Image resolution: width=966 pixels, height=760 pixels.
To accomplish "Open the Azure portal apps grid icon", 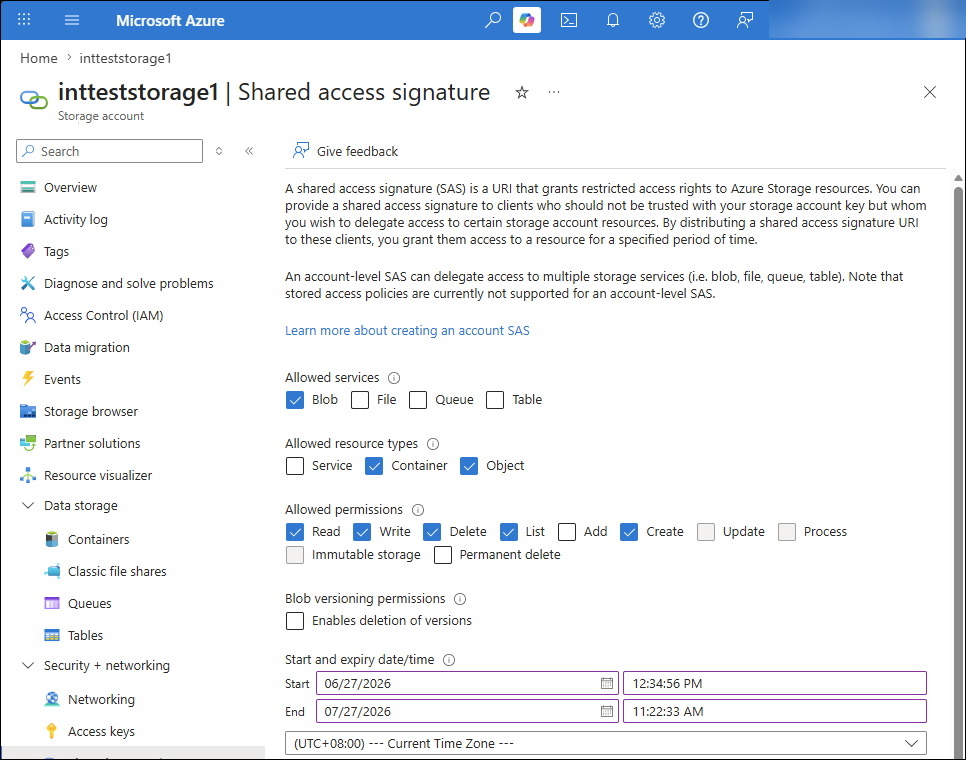I will click(24, 20).
